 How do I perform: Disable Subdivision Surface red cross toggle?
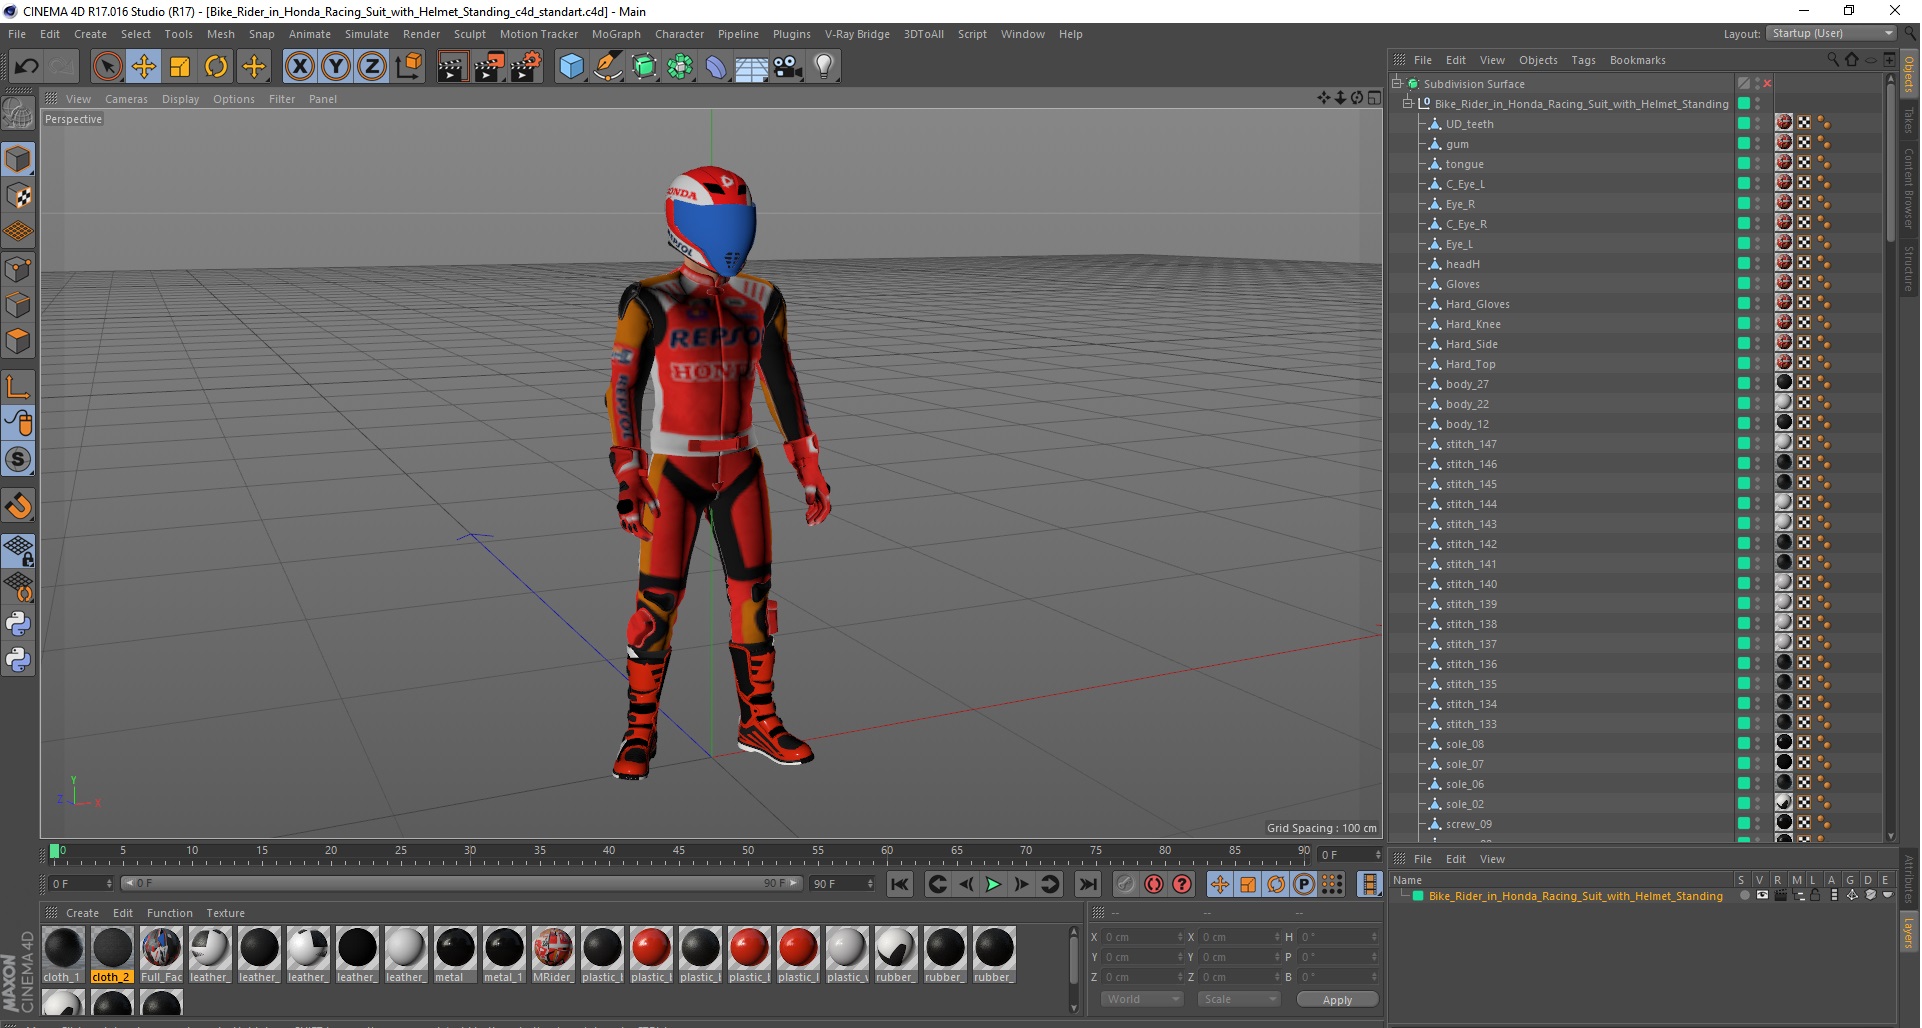1767,84
